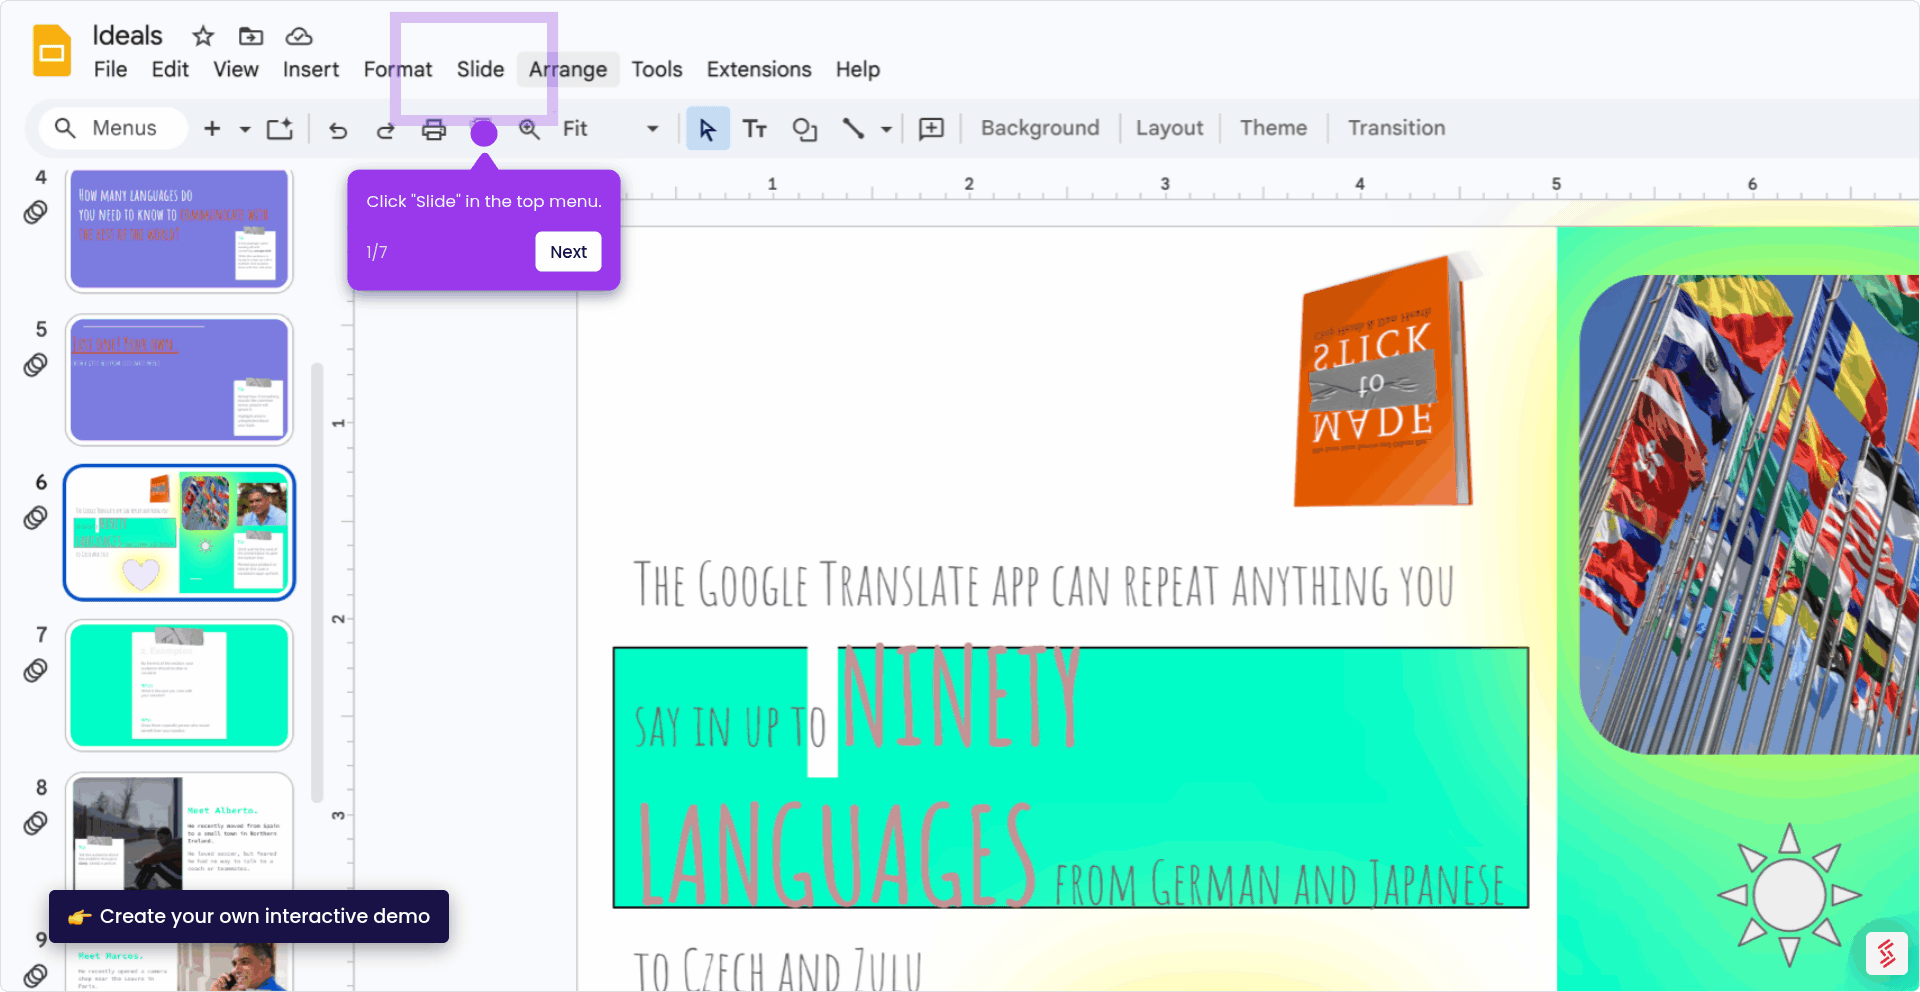Click the Google Slides logo icon
The image size is (1920, 992).
click(52, 51)
